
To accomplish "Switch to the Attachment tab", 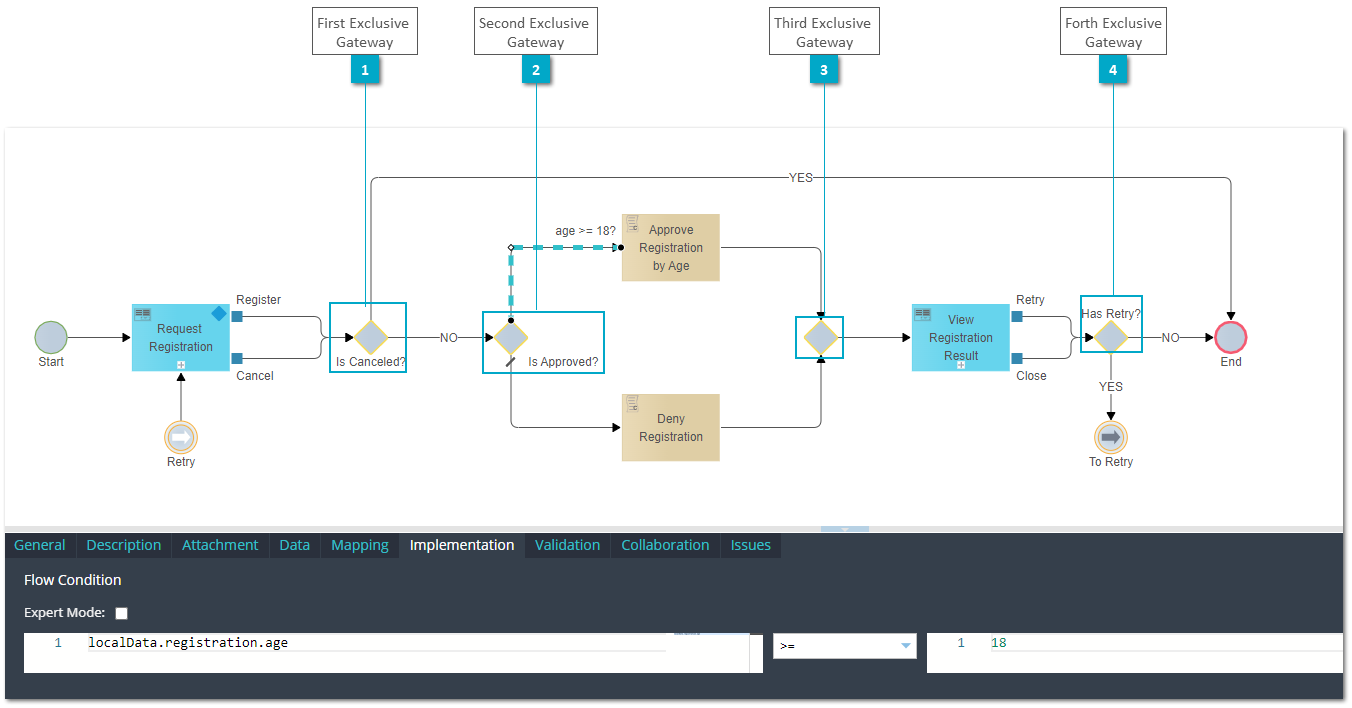I will point(220,545).
